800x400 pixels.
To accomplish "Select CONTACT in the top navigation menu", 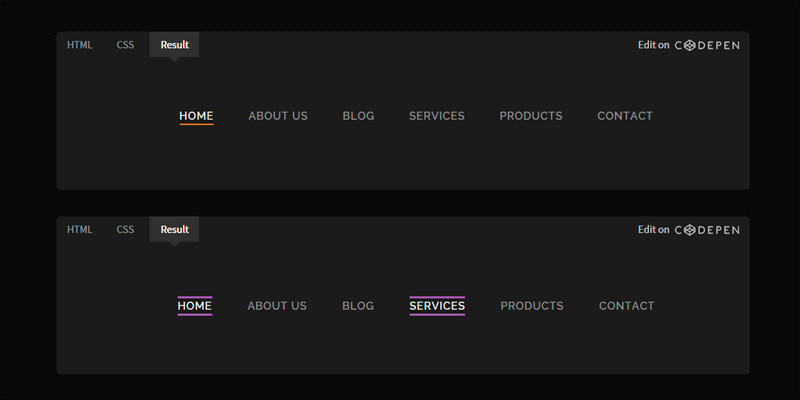I will (x=625, y=116).
